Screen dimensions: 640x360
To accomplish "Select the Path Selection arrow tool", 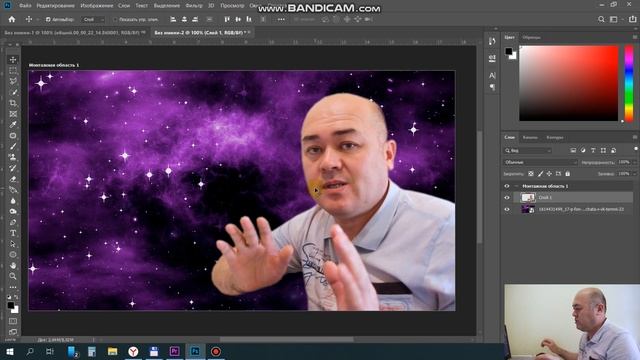I will click(13, 244).
